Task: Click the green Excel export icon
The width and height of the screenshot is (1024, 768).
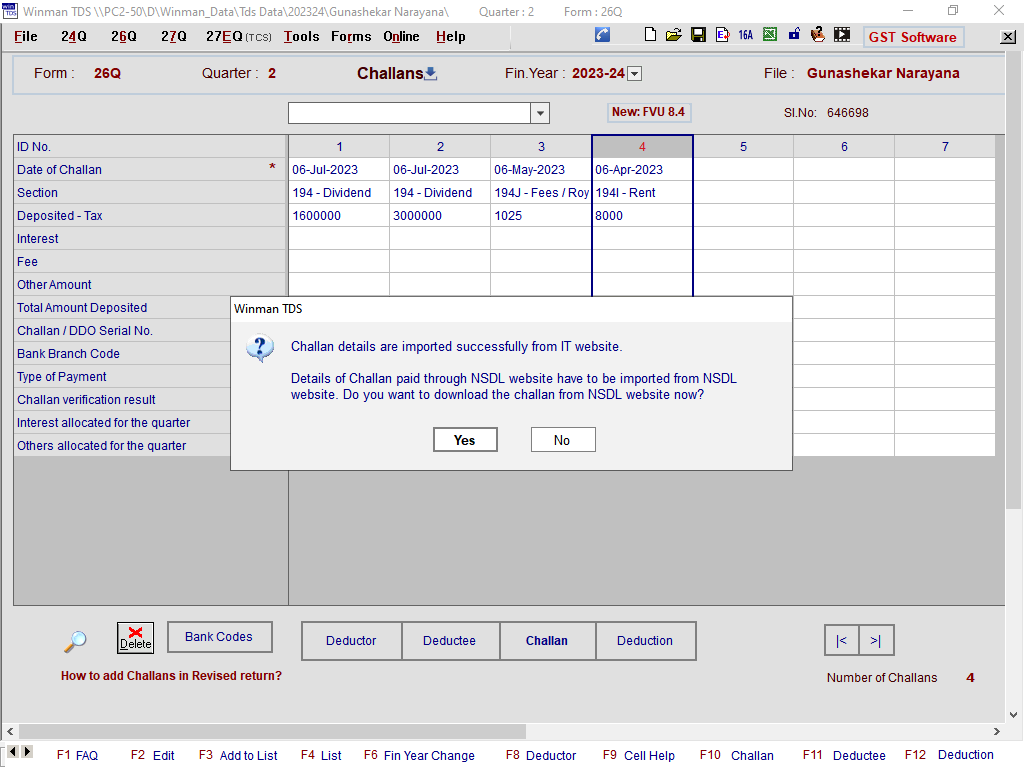Action: pos(770,35)
